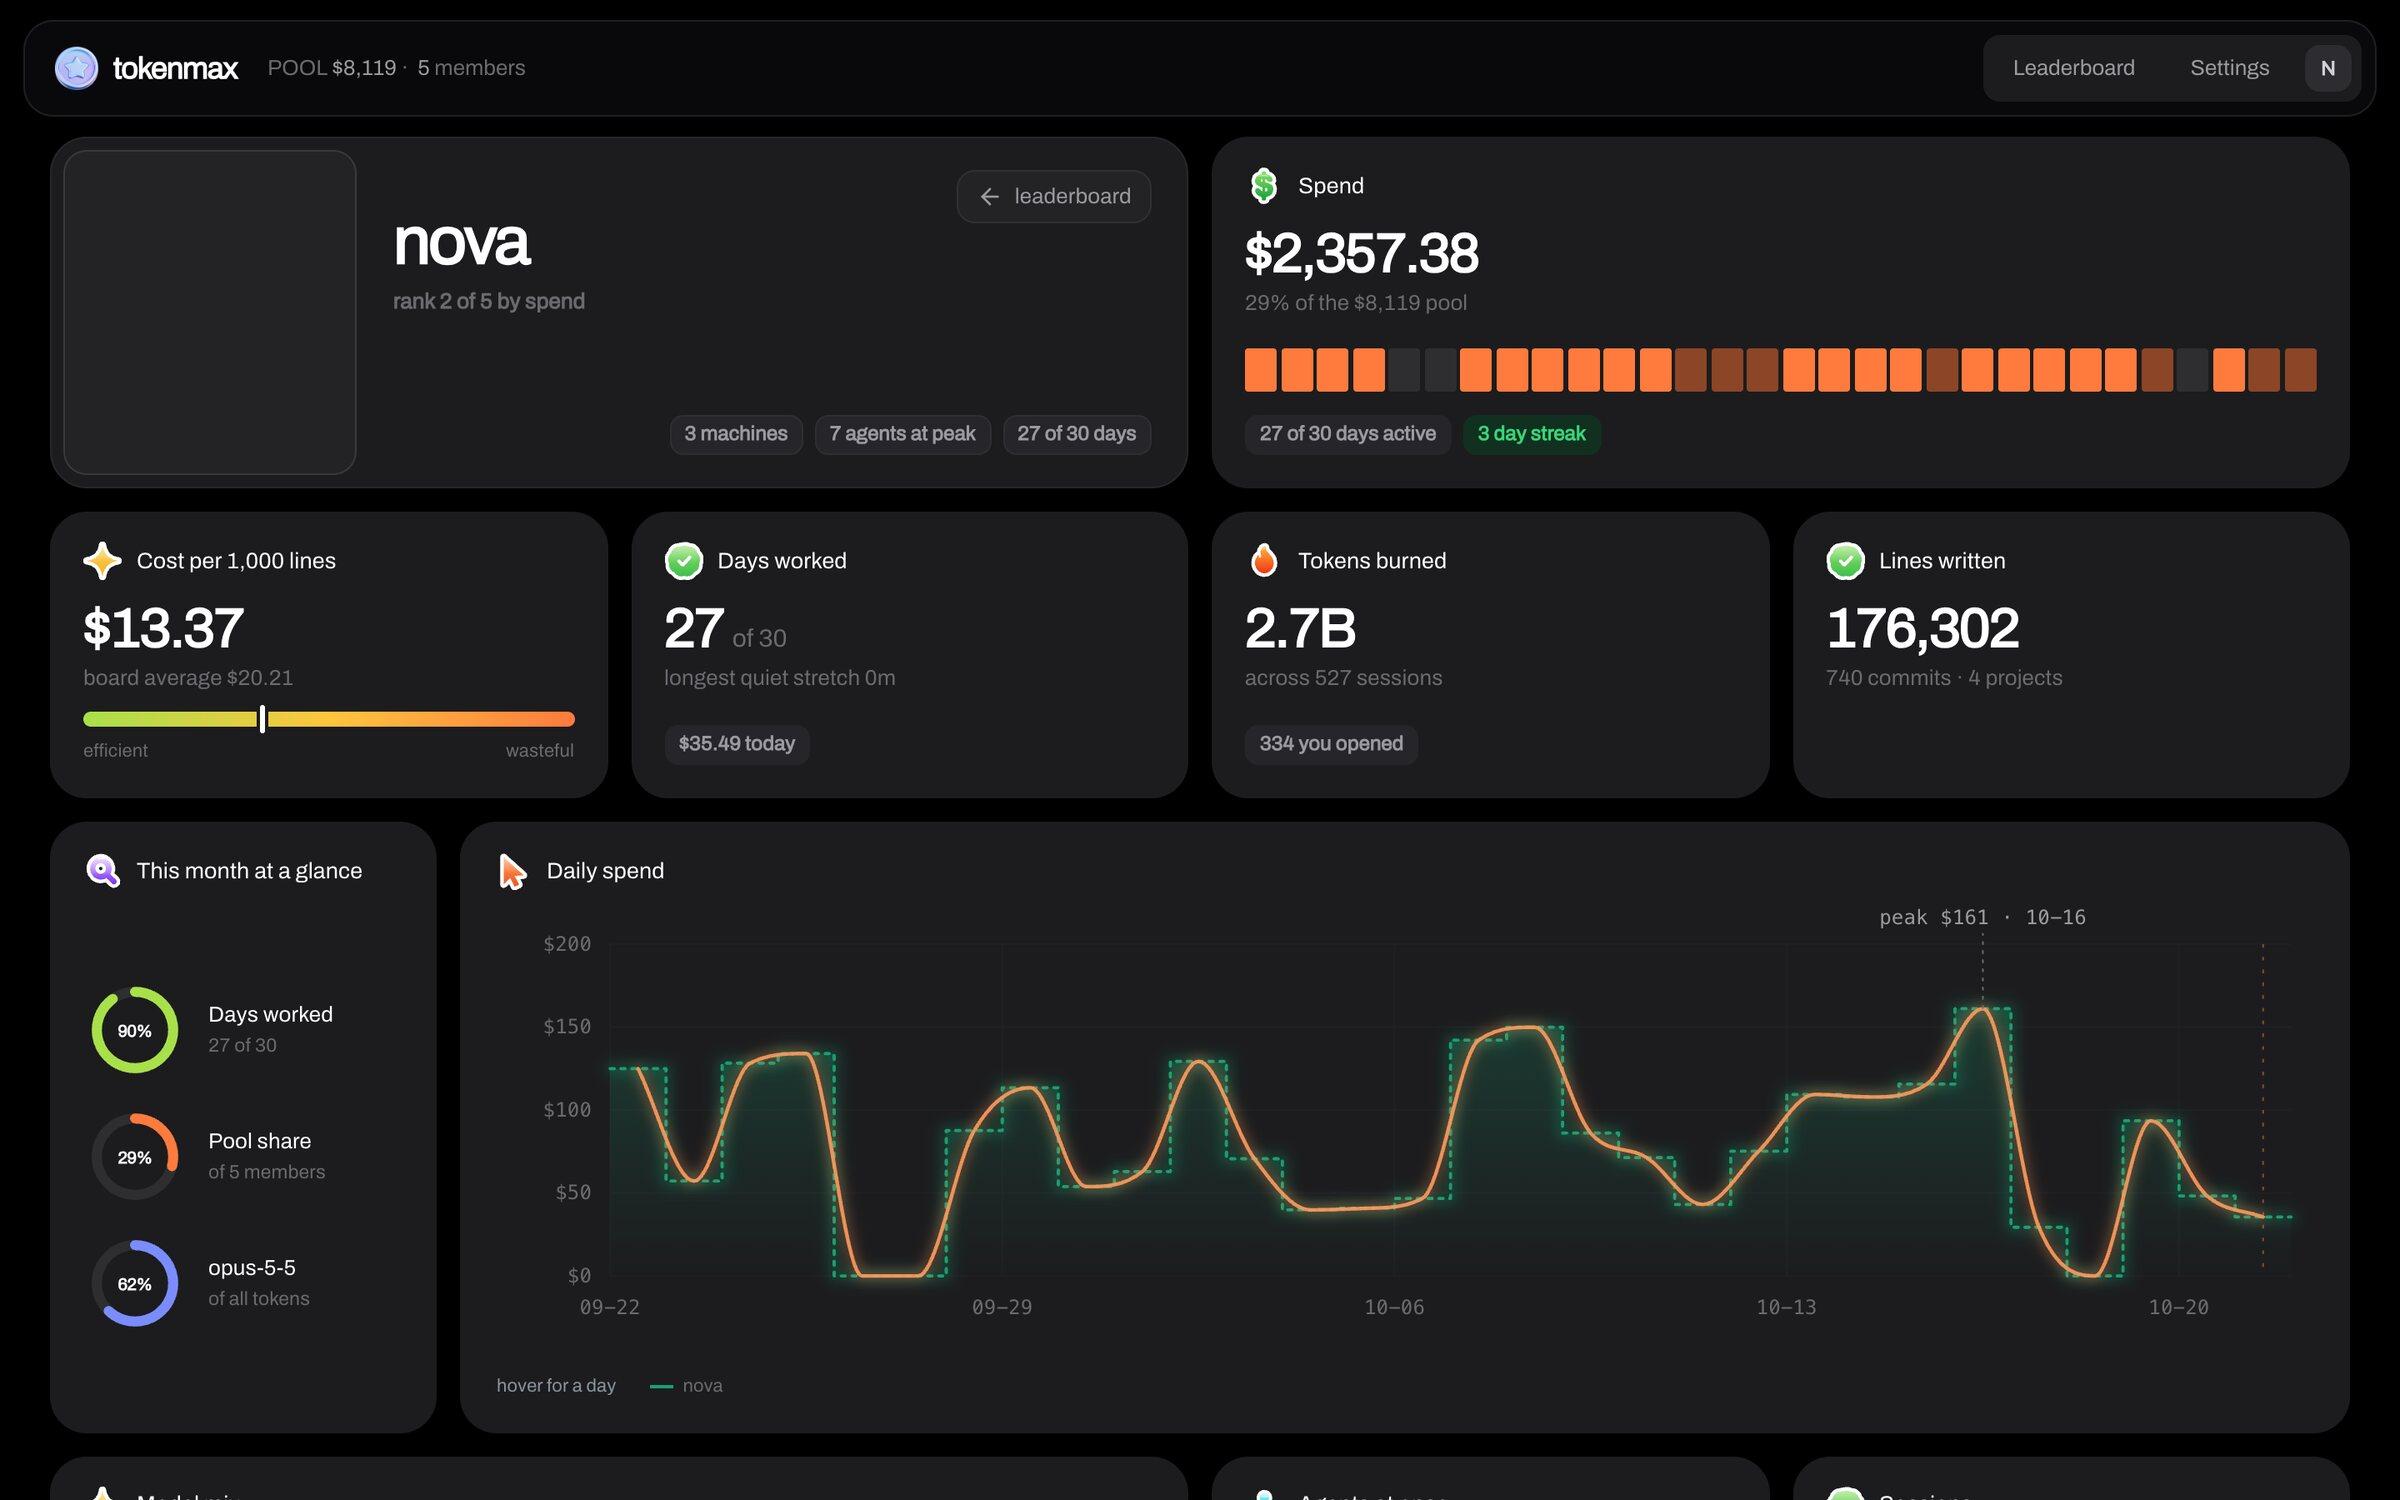Click the magnifier icon for This month at a glance
This screenshot has width=2400, height=1500.
[103, 871]
